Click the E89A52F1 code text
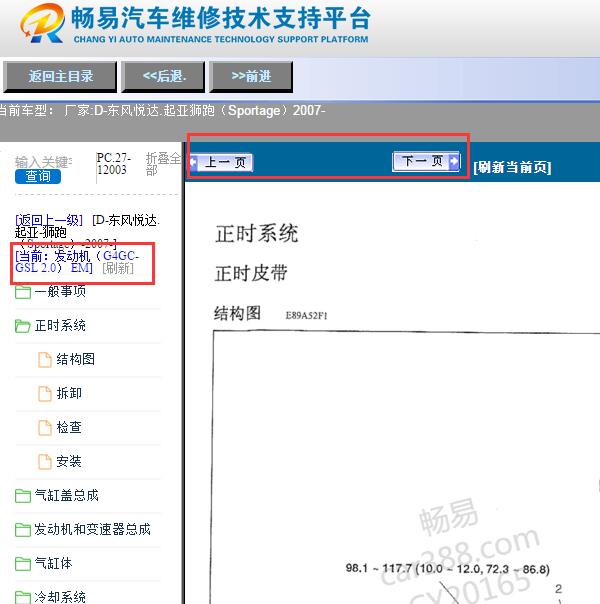The width and height of the screenshot is (600, 604). coord(307,316)
